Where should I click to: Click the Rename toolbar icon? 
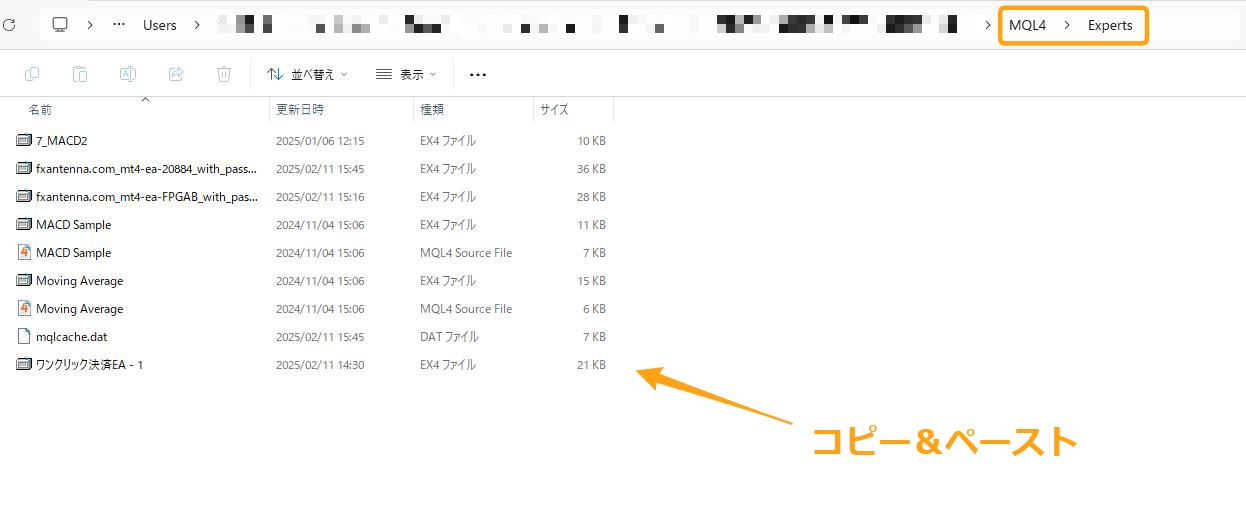tap(128, 74)
